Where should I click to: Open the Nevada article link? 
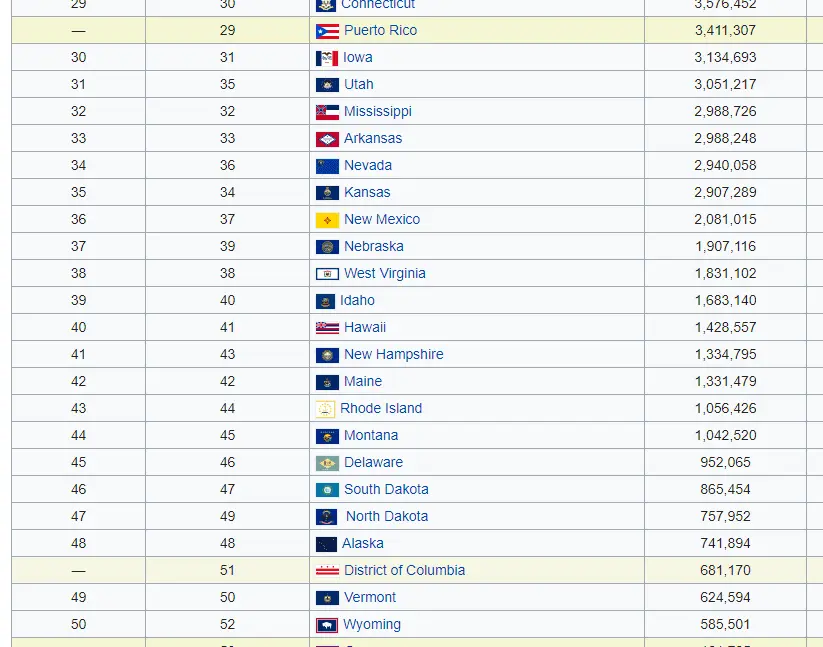[x=367, y=165]
